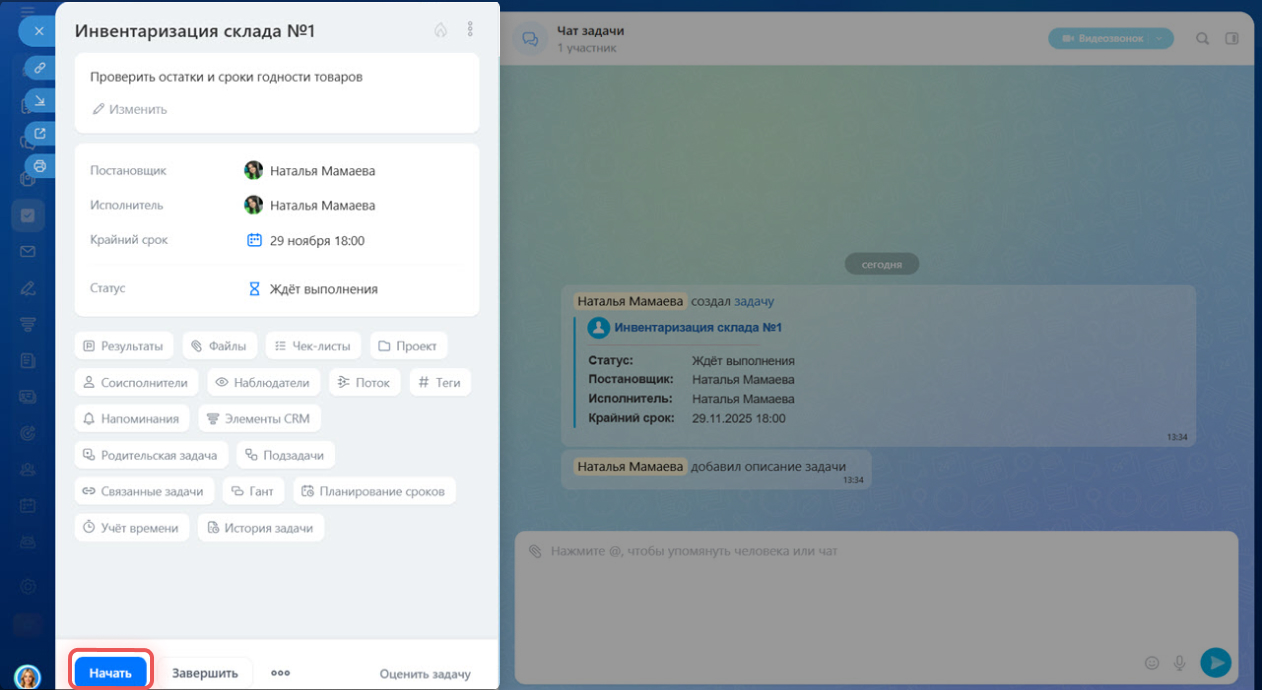
Task: View the История задачи
Action: click(x=261, y=528)
